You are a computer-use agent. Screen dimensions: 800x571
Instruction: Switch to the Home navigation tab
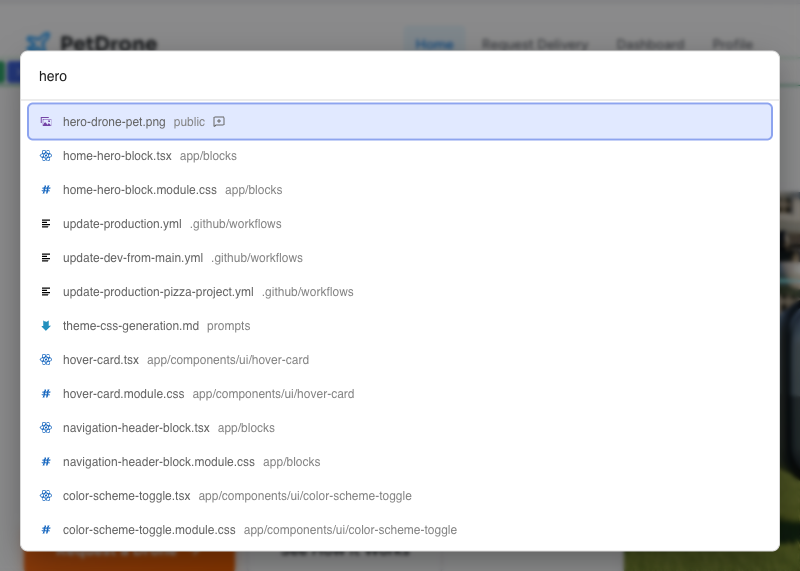(x=434, y=44)
